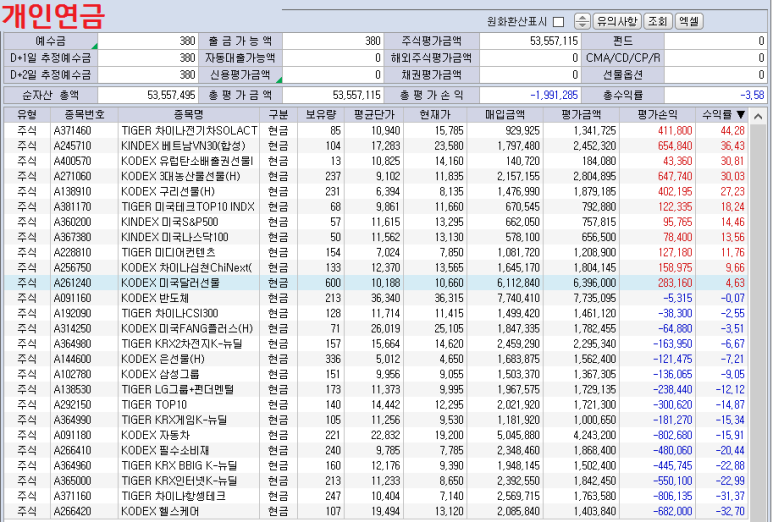This screenshot has width=773, height=522.
Task: Select the TIGER KRX2차전지K-뉴딜 row
Action: [x=376, y=344]
